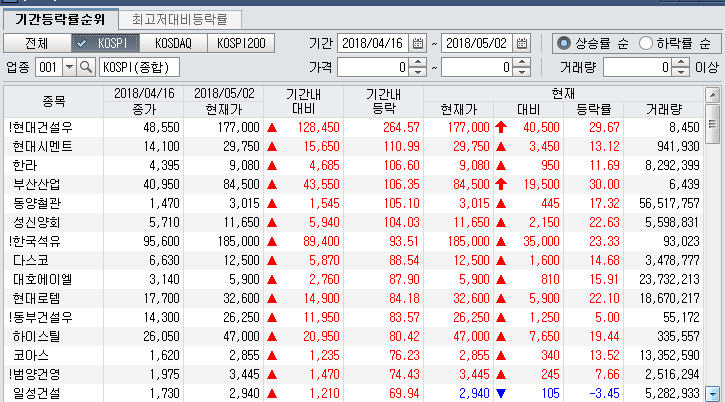Screen dimensions: 725x402
Task: Select the 대호에이엘 stock row
Action: [354, 279]
